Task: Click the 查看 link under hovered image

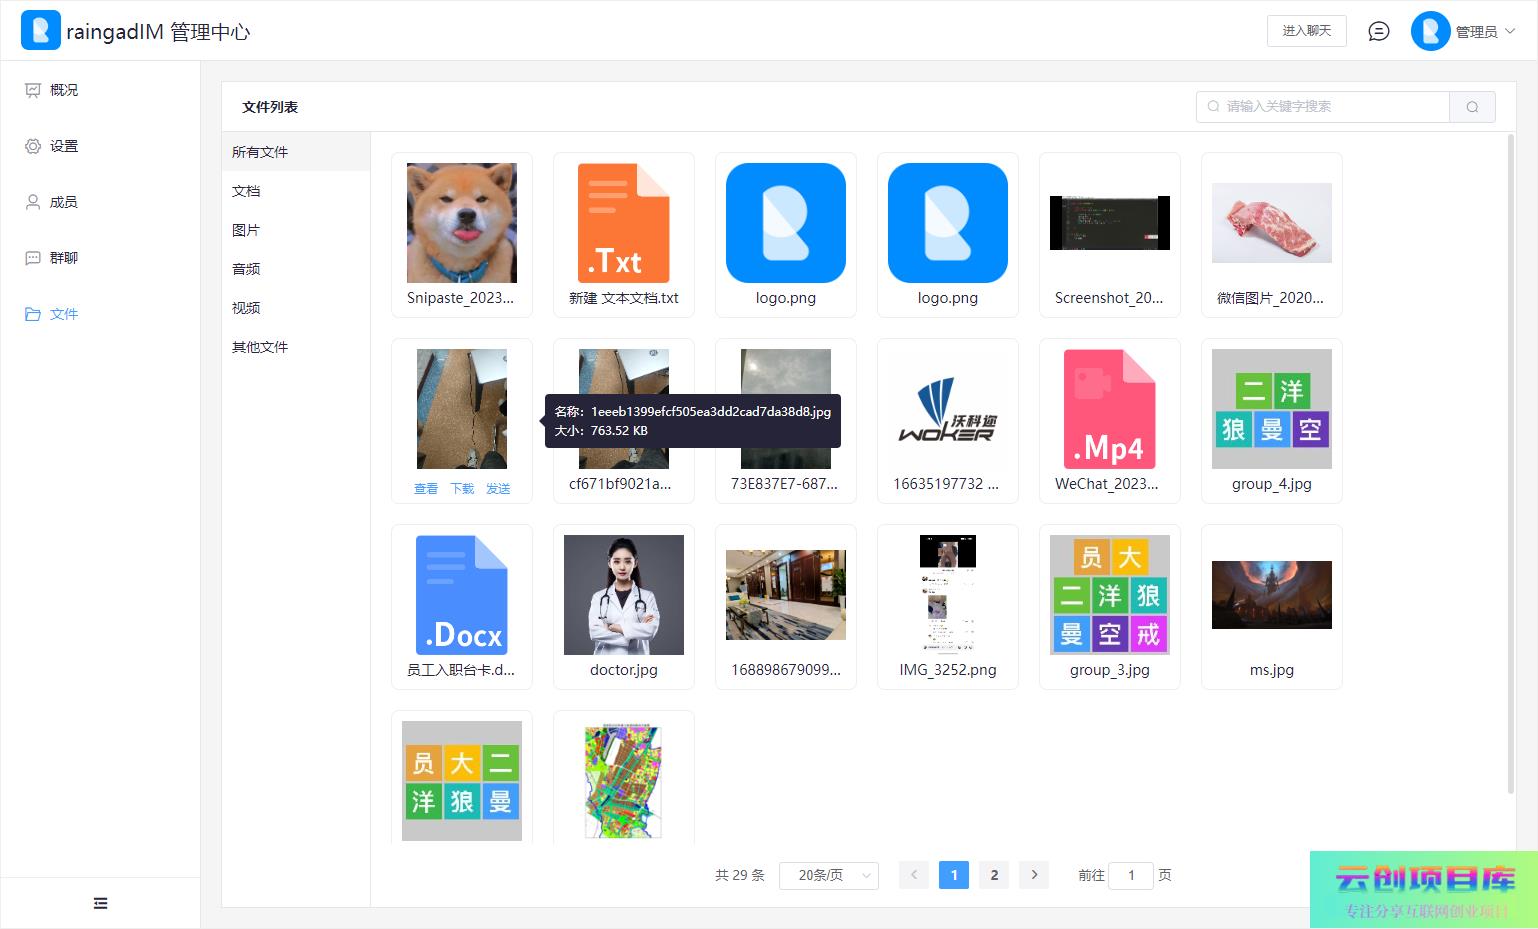Action: click(426, 489)
